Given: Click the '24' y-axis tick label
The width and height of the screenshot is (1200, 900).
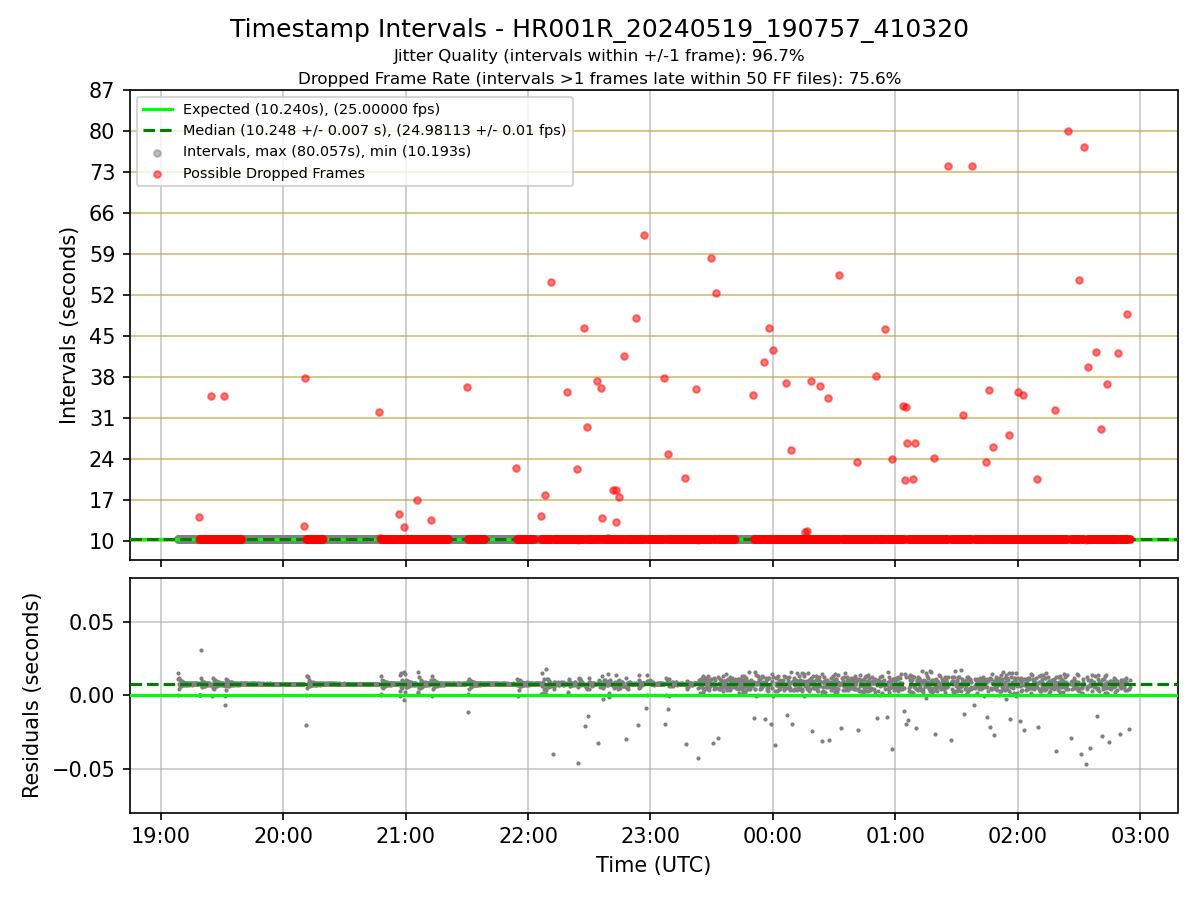Looking at the screenshot, I should tap(103, 459).
